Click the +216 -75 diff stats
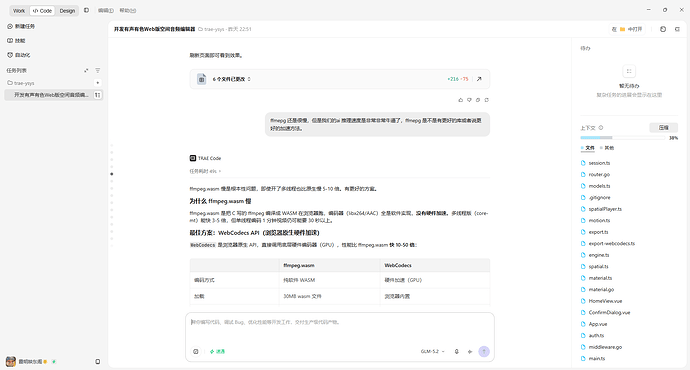 click(458, 79)
